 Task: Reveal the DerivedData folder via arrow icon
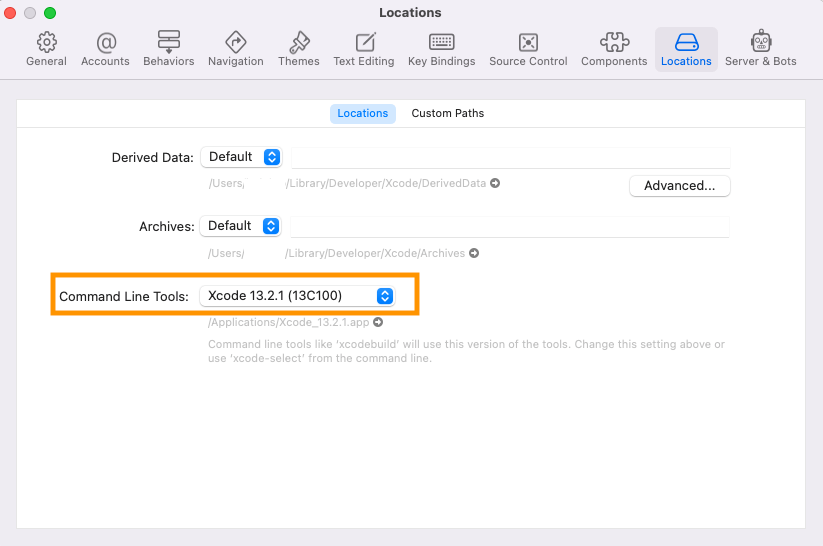495,183
